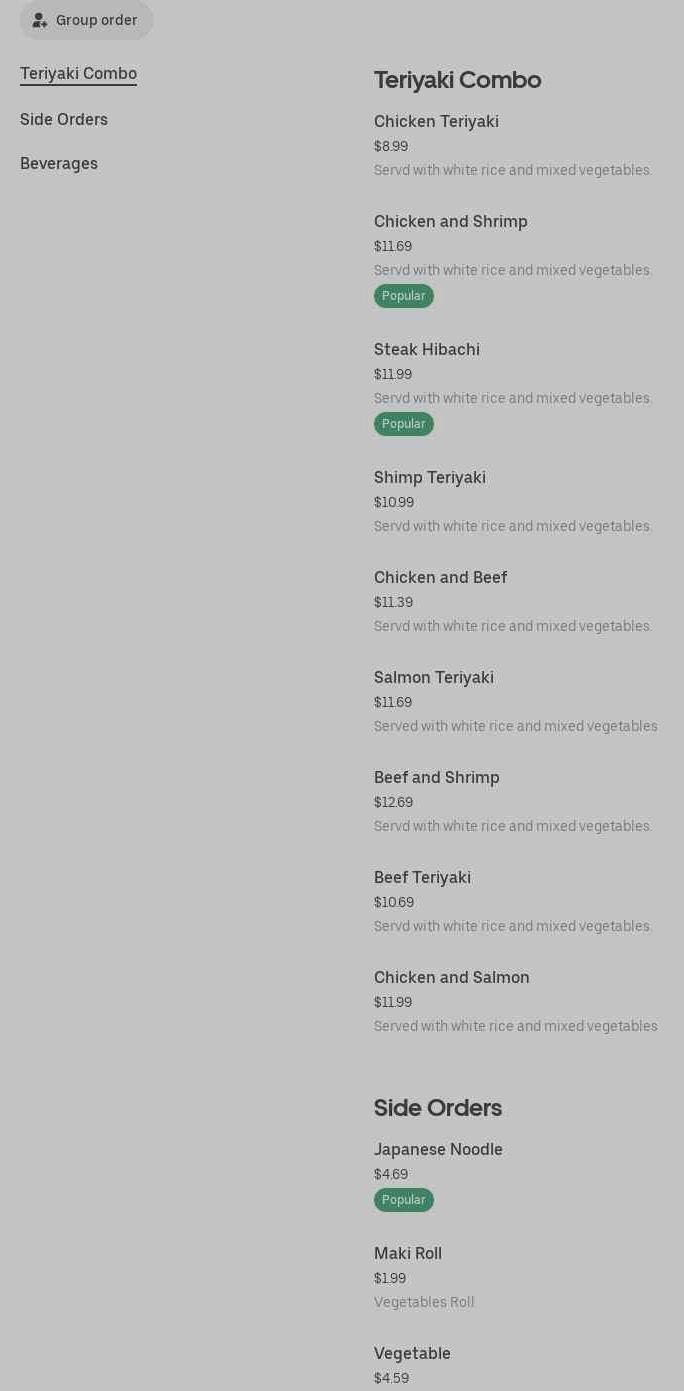Select the Japanese Noodle side order
The image size is (684, 1391).
tap(438, 1150)
